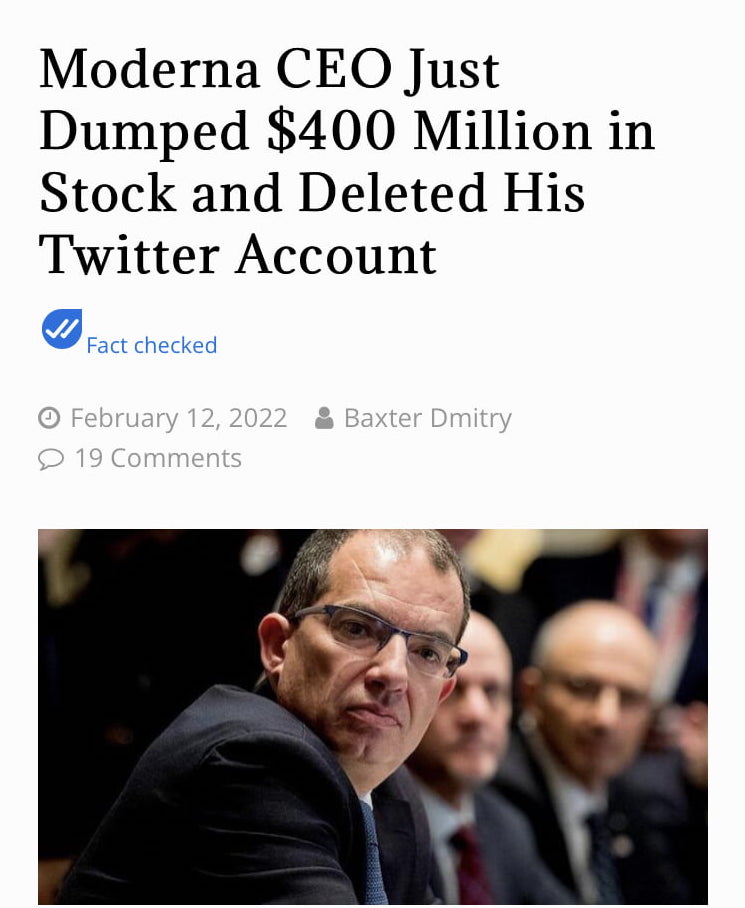Jump to the 19 Comments section
Image resolution: width=745 pixels, height=908 pixels.
158,458
